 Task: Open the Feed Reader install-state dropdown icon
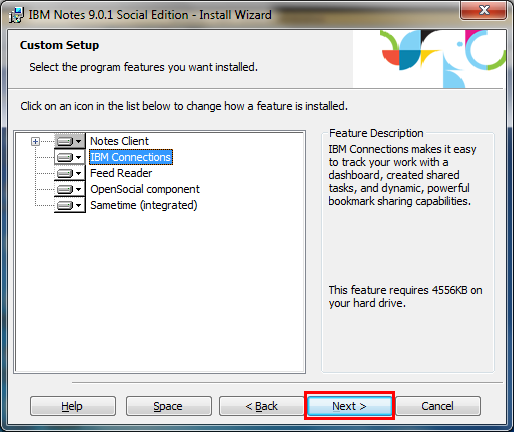70,173
